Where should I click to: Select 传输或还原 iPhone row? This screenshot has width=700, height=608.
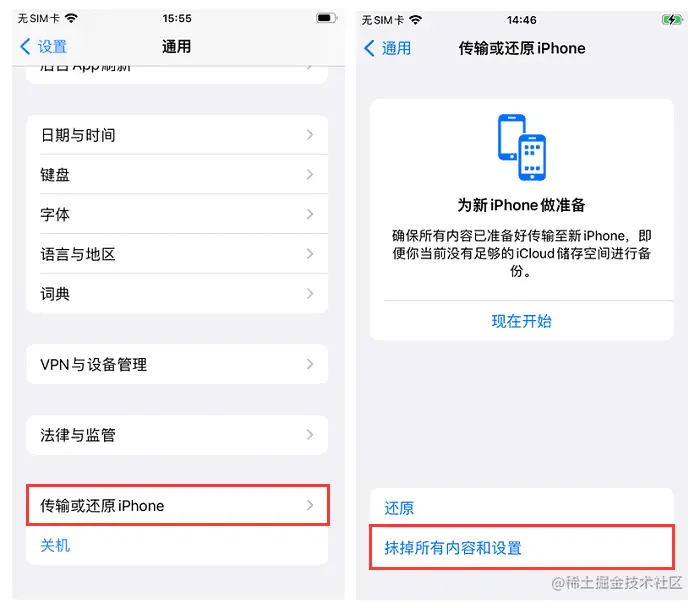tap(177, 505)
